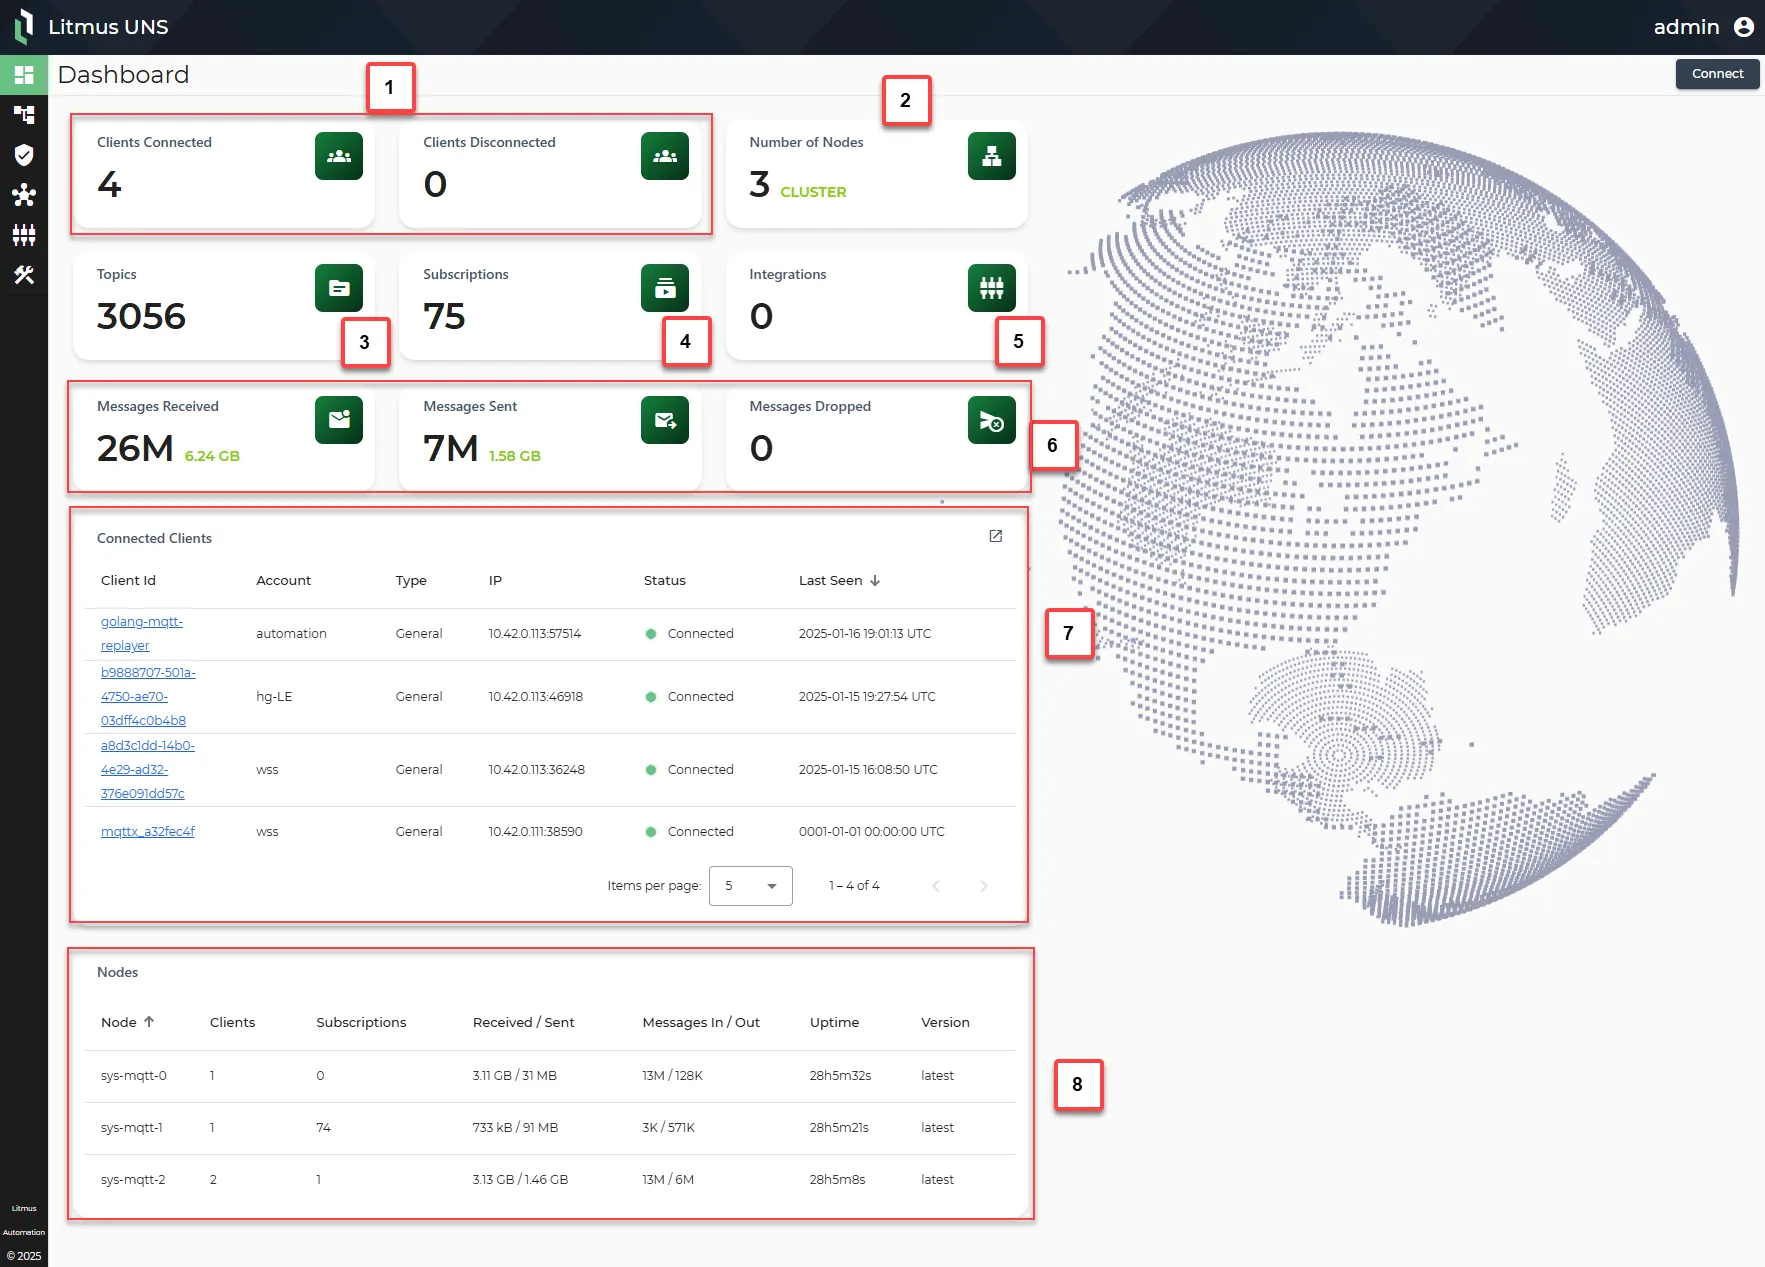Screen dimensions: 1765x1267
Task: Sort nodes by Clients column header
Action: 232,1022
